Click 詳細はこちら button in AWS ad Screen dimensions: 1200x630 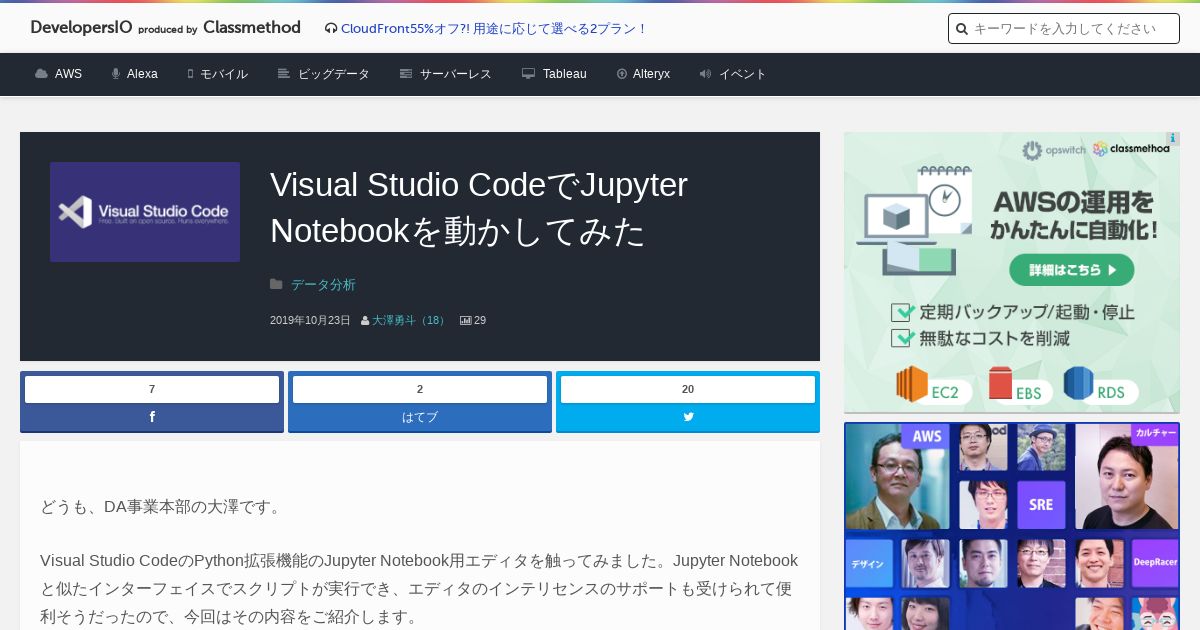1071,270
